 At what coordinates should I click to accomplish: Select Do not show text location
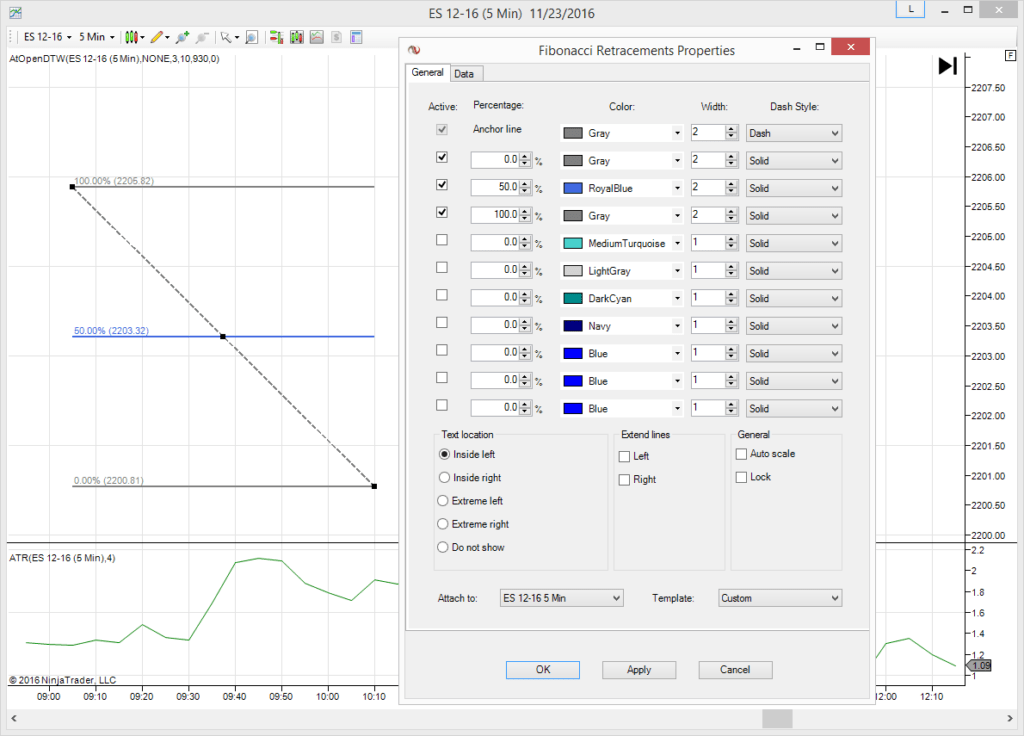[x=443, y=547]
